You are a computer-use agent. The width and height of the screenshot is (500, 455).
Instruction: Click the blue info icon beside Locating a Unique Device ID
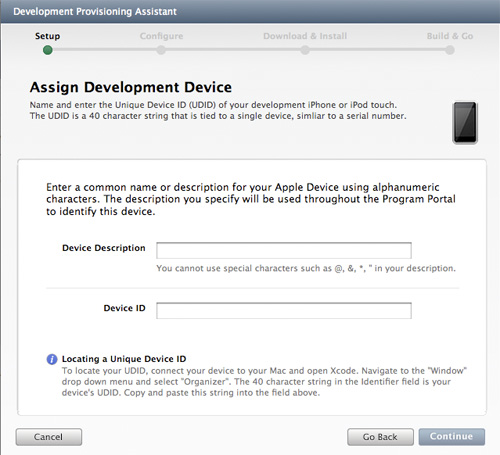click(x=52, y=359)
